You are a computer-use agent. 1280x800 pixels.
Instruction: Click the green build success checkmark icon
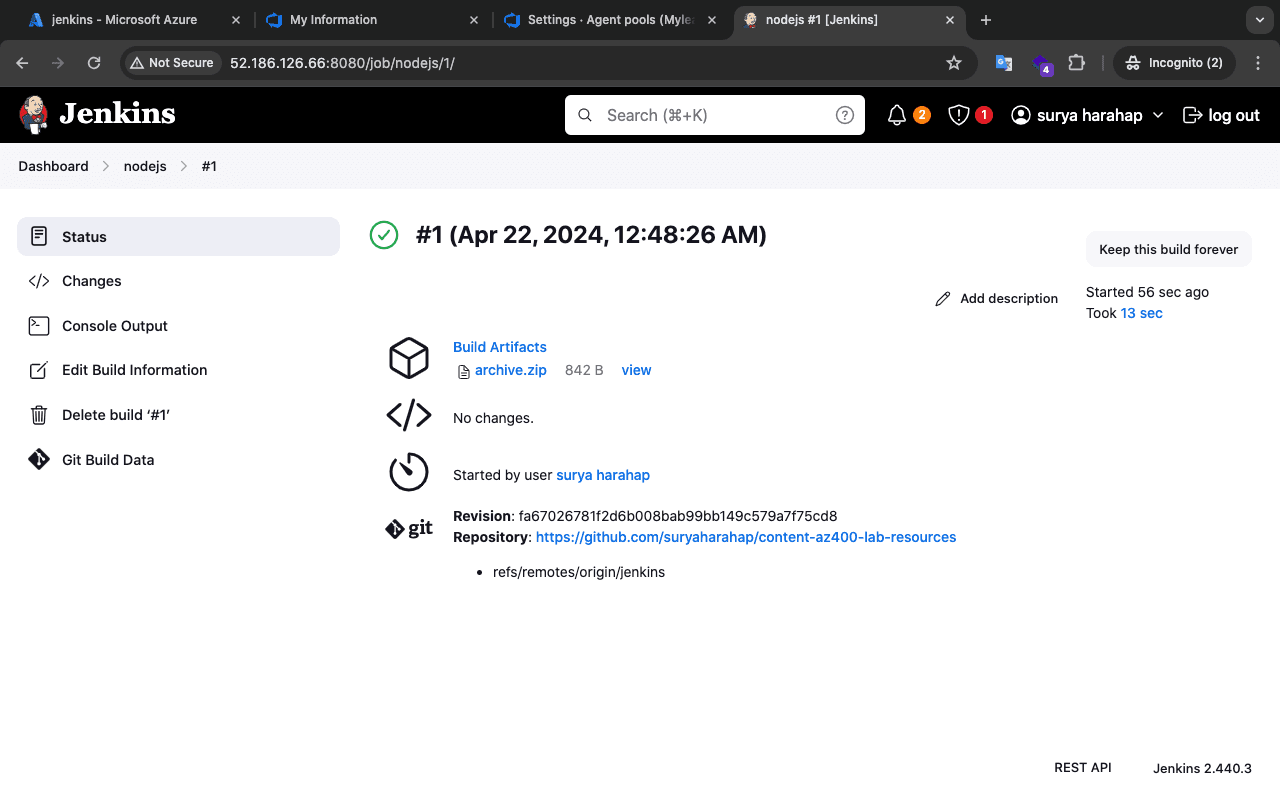coord(384,235)
